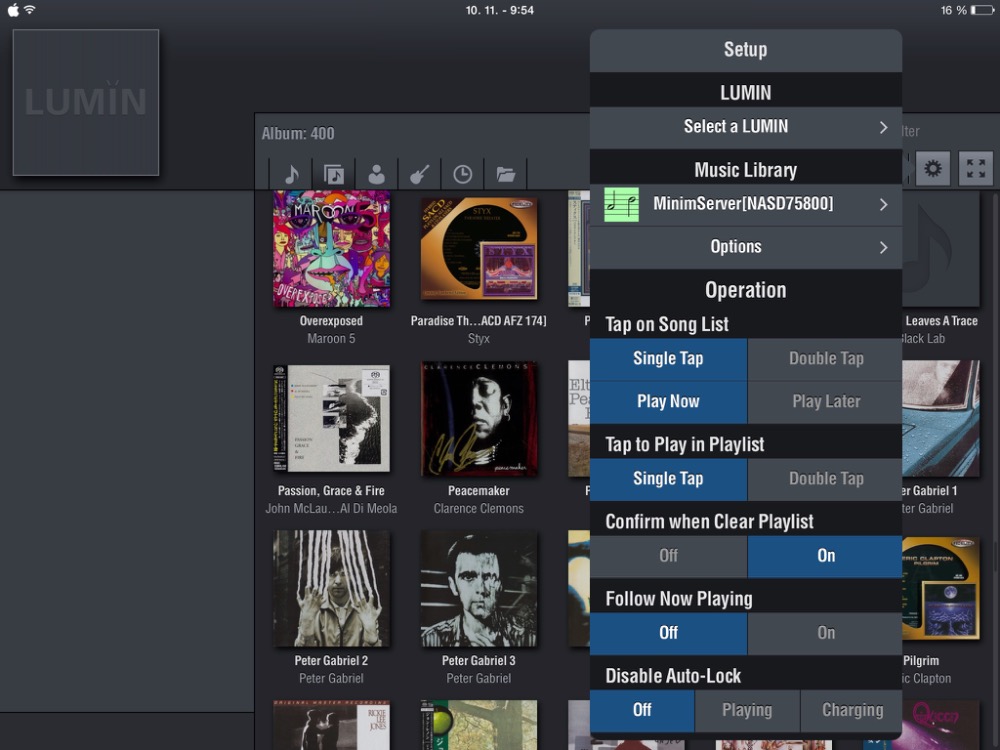Set Disable Auto-Lock to Off
Screen dimensions: 1000x750
[642, 710]
